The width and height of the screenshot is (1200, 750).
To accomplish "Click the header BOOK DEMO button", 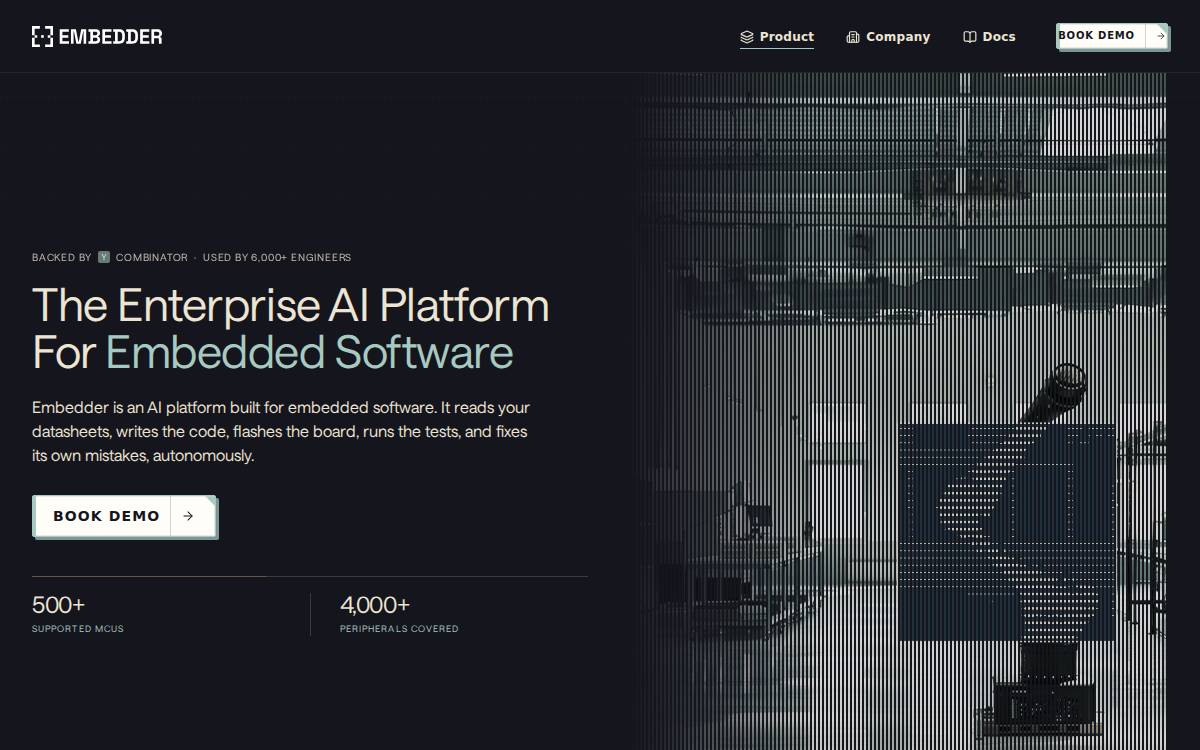I will click(1112, 36).
